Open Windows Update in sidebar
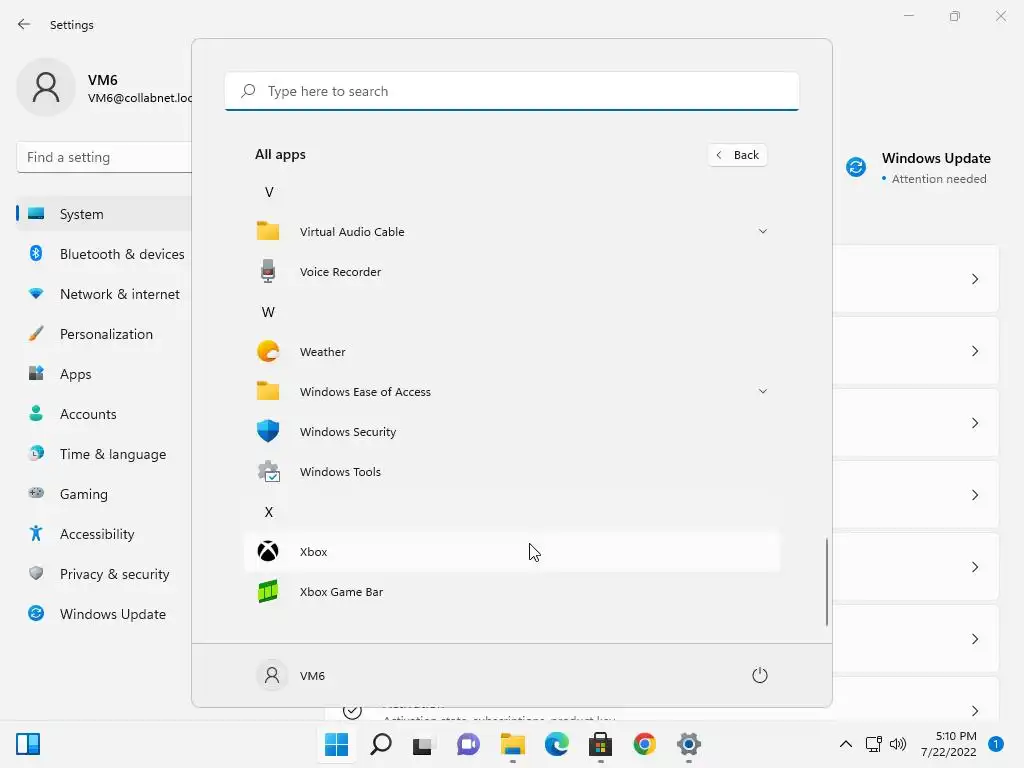The image size is (1024, 768). [104, 614]
